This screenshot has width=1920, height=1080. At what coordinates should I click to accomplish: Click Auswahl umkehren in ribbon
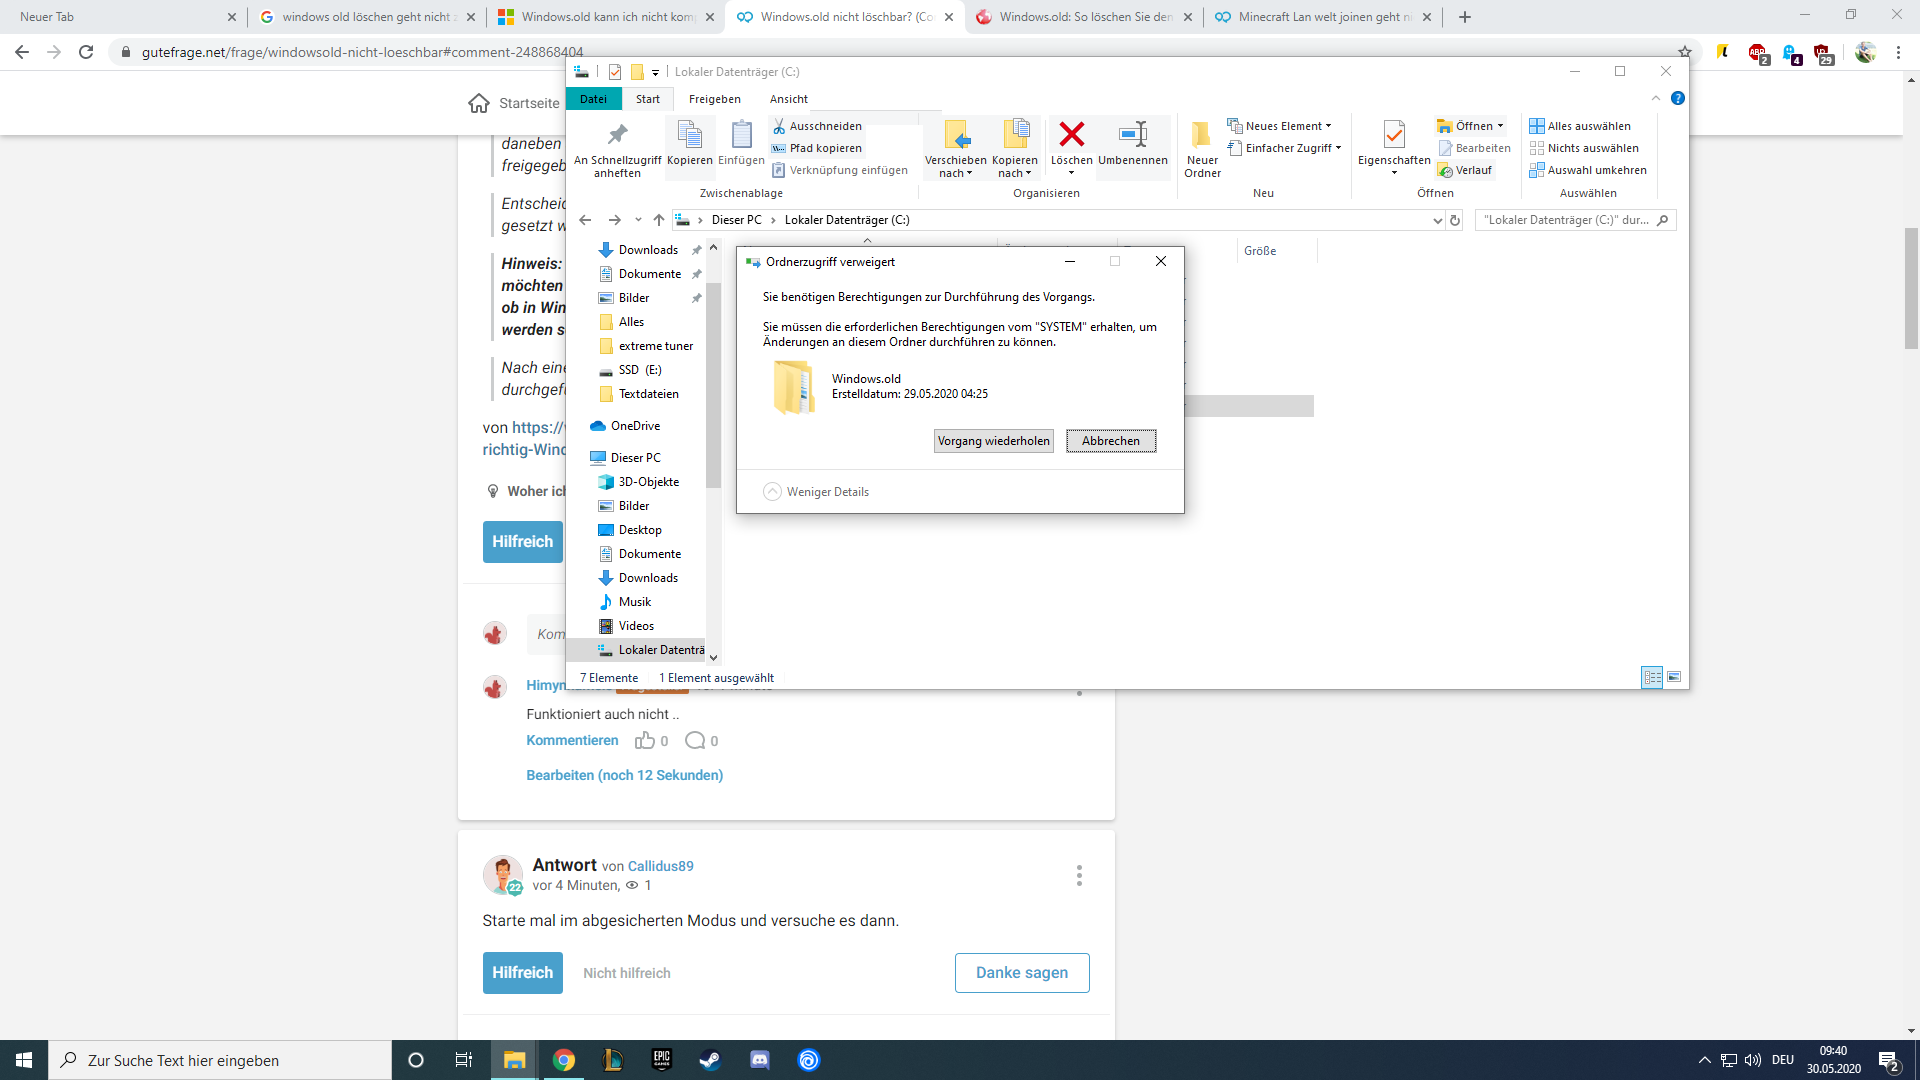tap(1588, 170)
